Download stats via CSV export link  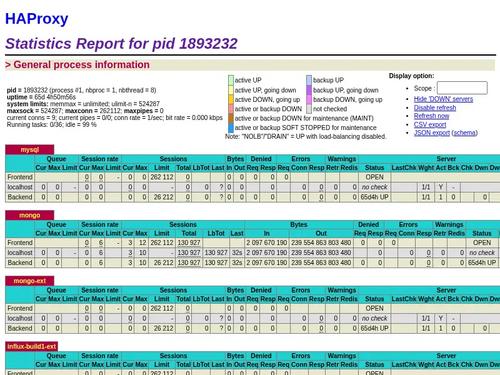tap(430, 124)
